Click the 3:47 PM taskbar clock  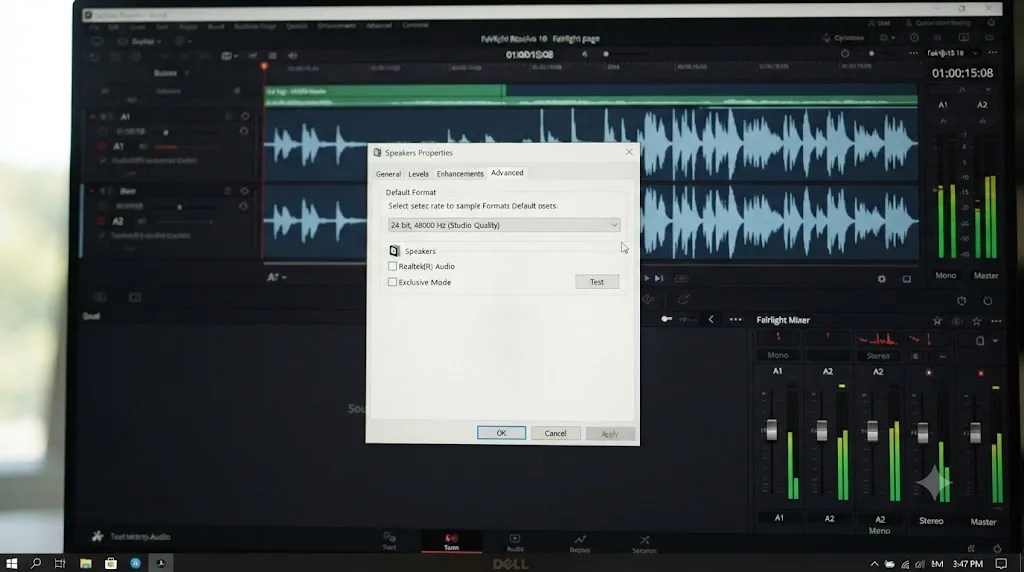[x=967, y=564]
